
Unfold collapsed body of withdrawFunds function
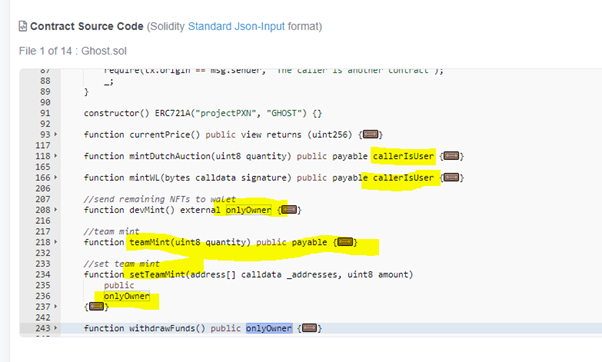tap(309, 328)
